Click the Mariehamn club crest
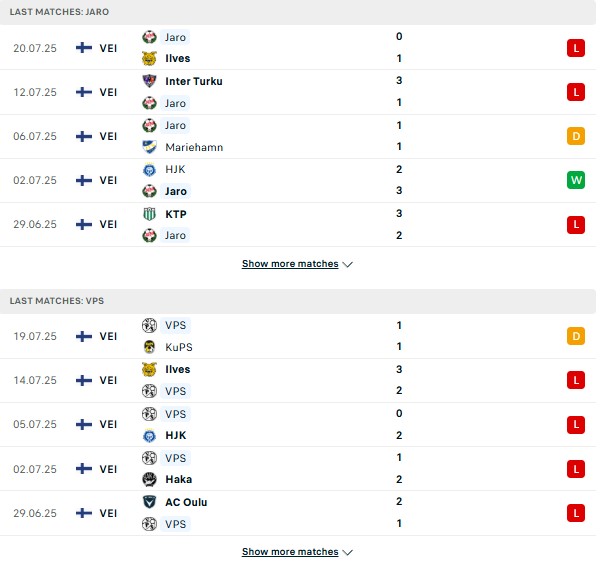 coord(149,147)
